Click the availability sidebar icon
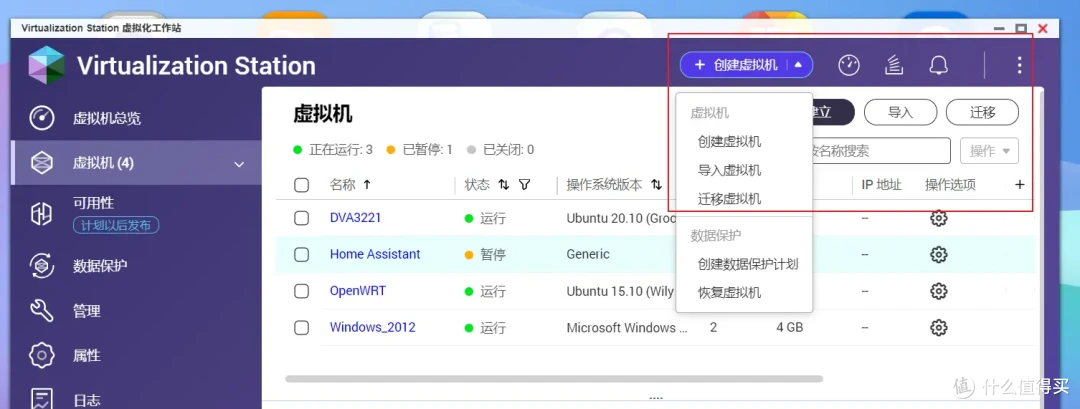The width and height of the screenshot is (1080, 409). [42, 214]
